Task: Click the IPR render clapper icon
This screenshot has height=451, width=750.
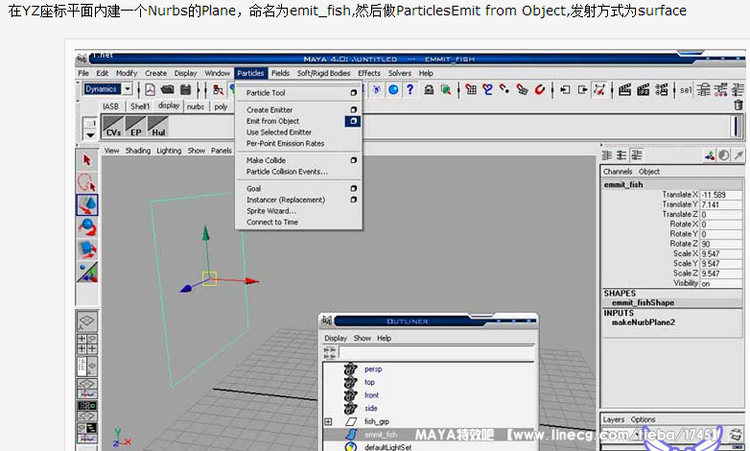Action: [x=643, y=89]
